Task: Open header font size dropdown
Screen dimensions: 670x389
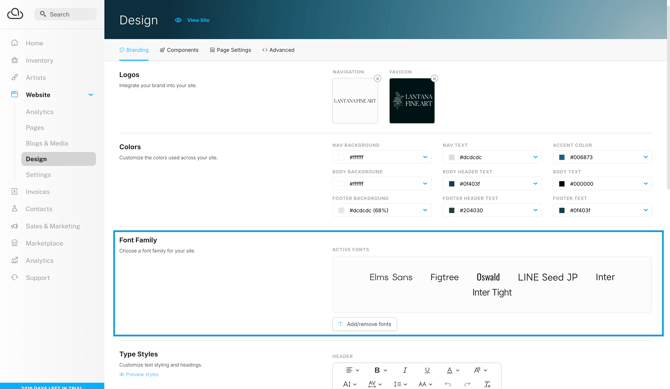Action: click(x=350, y=384)
